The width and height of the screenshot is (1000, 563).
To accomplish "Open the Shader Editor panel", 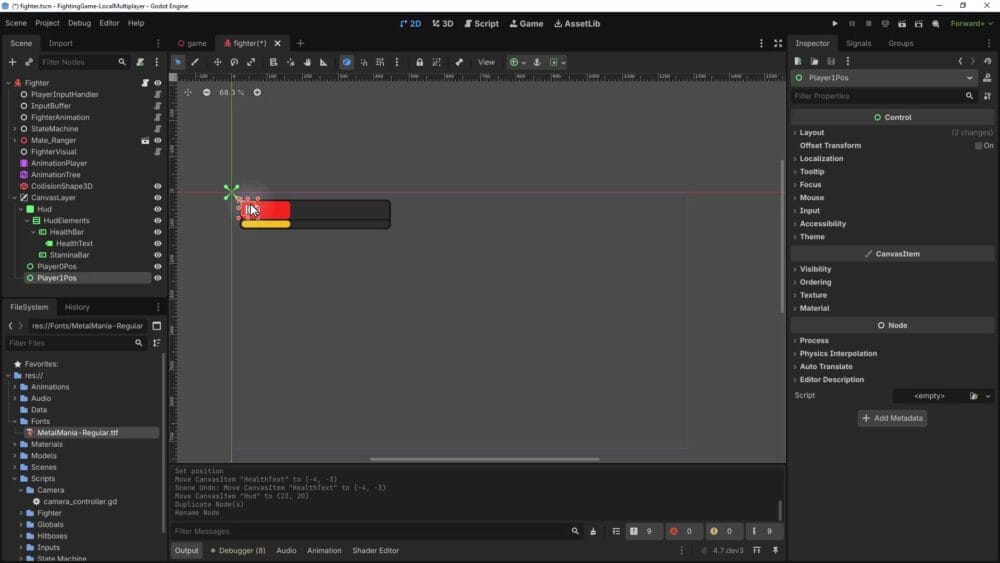I will (376, 550).
